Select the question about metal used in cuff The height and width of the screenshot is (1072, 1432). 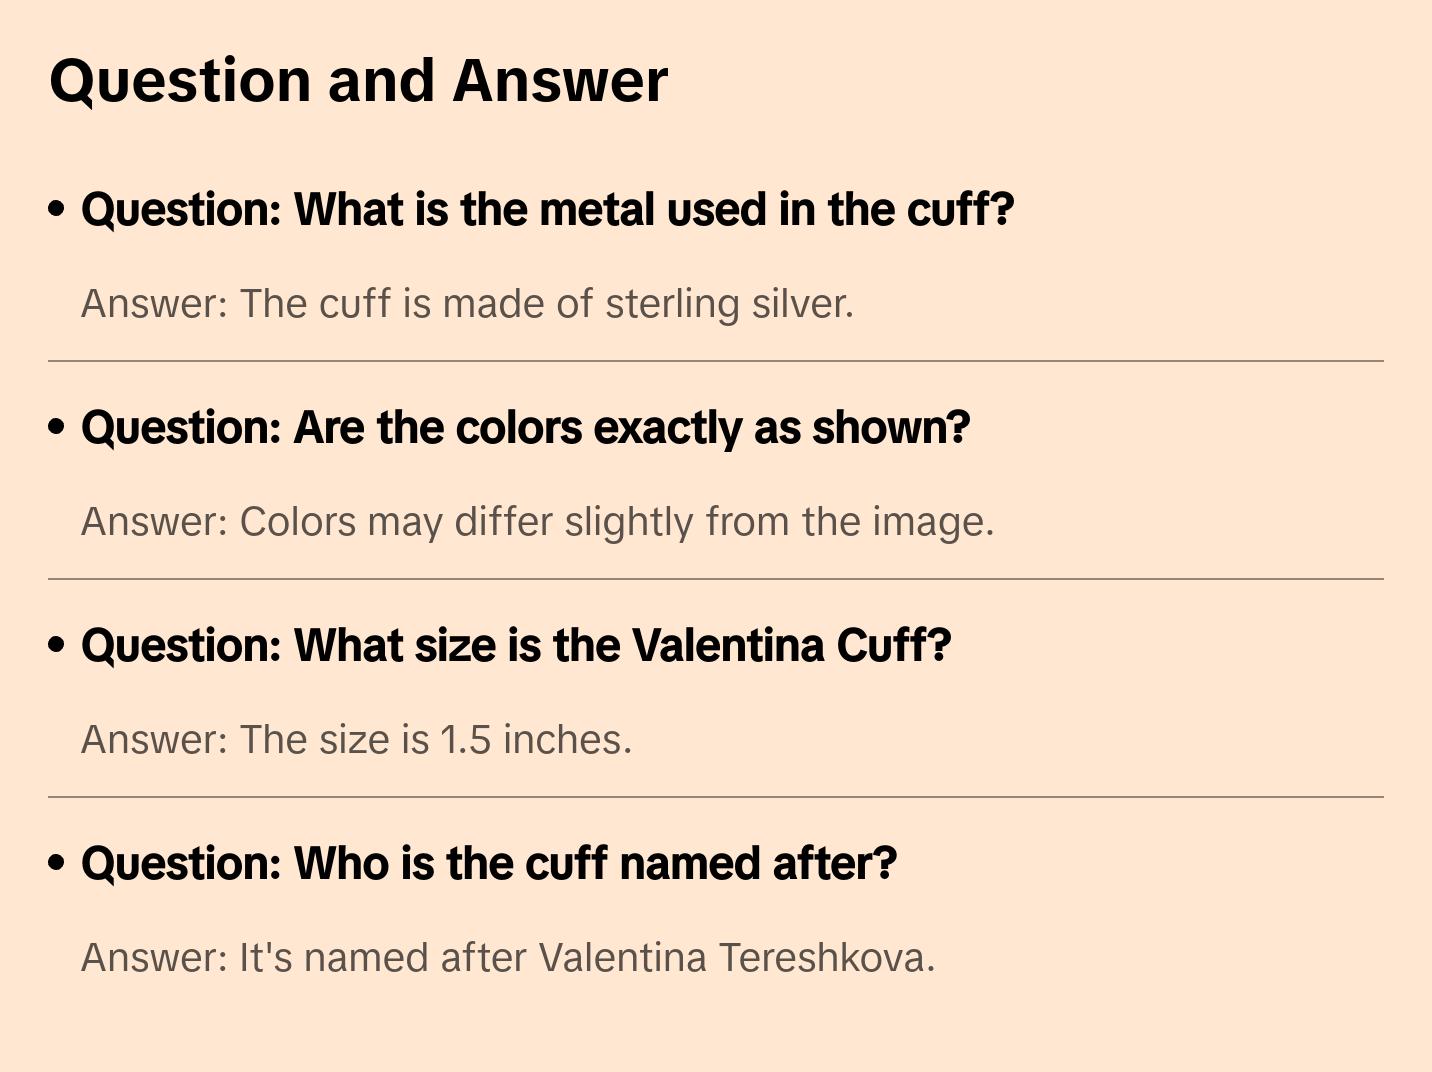547,210
